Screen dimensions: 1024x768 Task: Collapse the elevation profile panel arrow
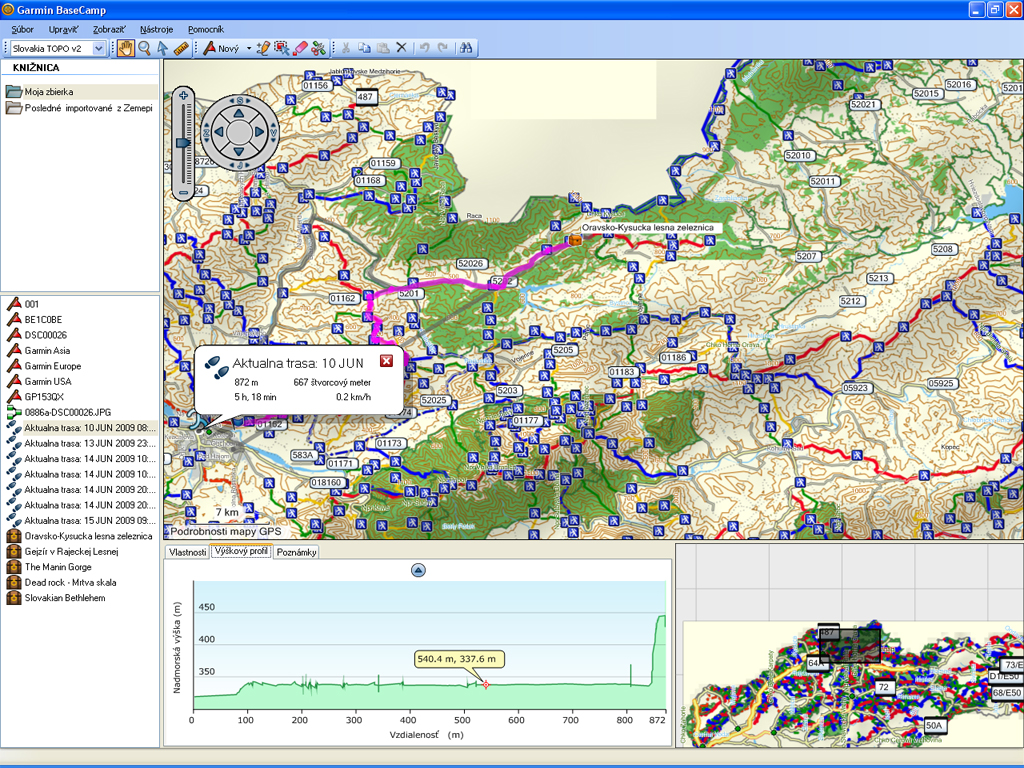[x=418, y=570]
